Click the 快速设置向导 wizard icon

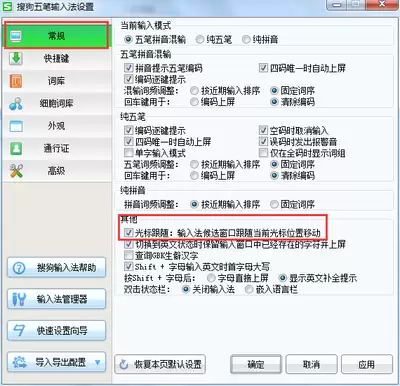(19, 330)
